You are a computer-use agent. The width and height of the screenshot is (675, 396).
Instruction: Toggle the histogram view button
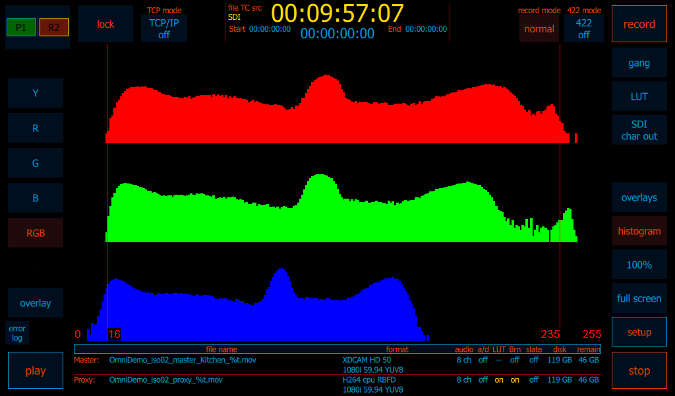(639, 231)
